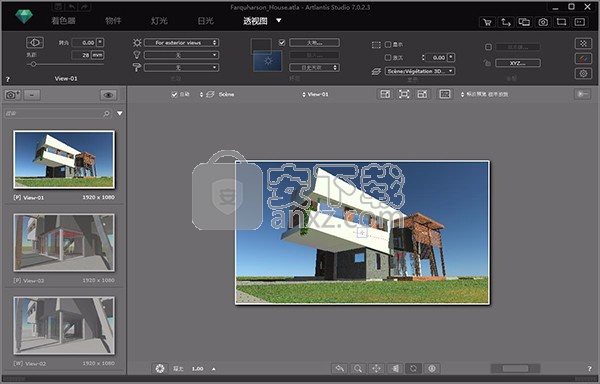Screen dimensions: 600x384
Task: Expand the exposure arrow next to 1.00
Action: pos(214,369)
